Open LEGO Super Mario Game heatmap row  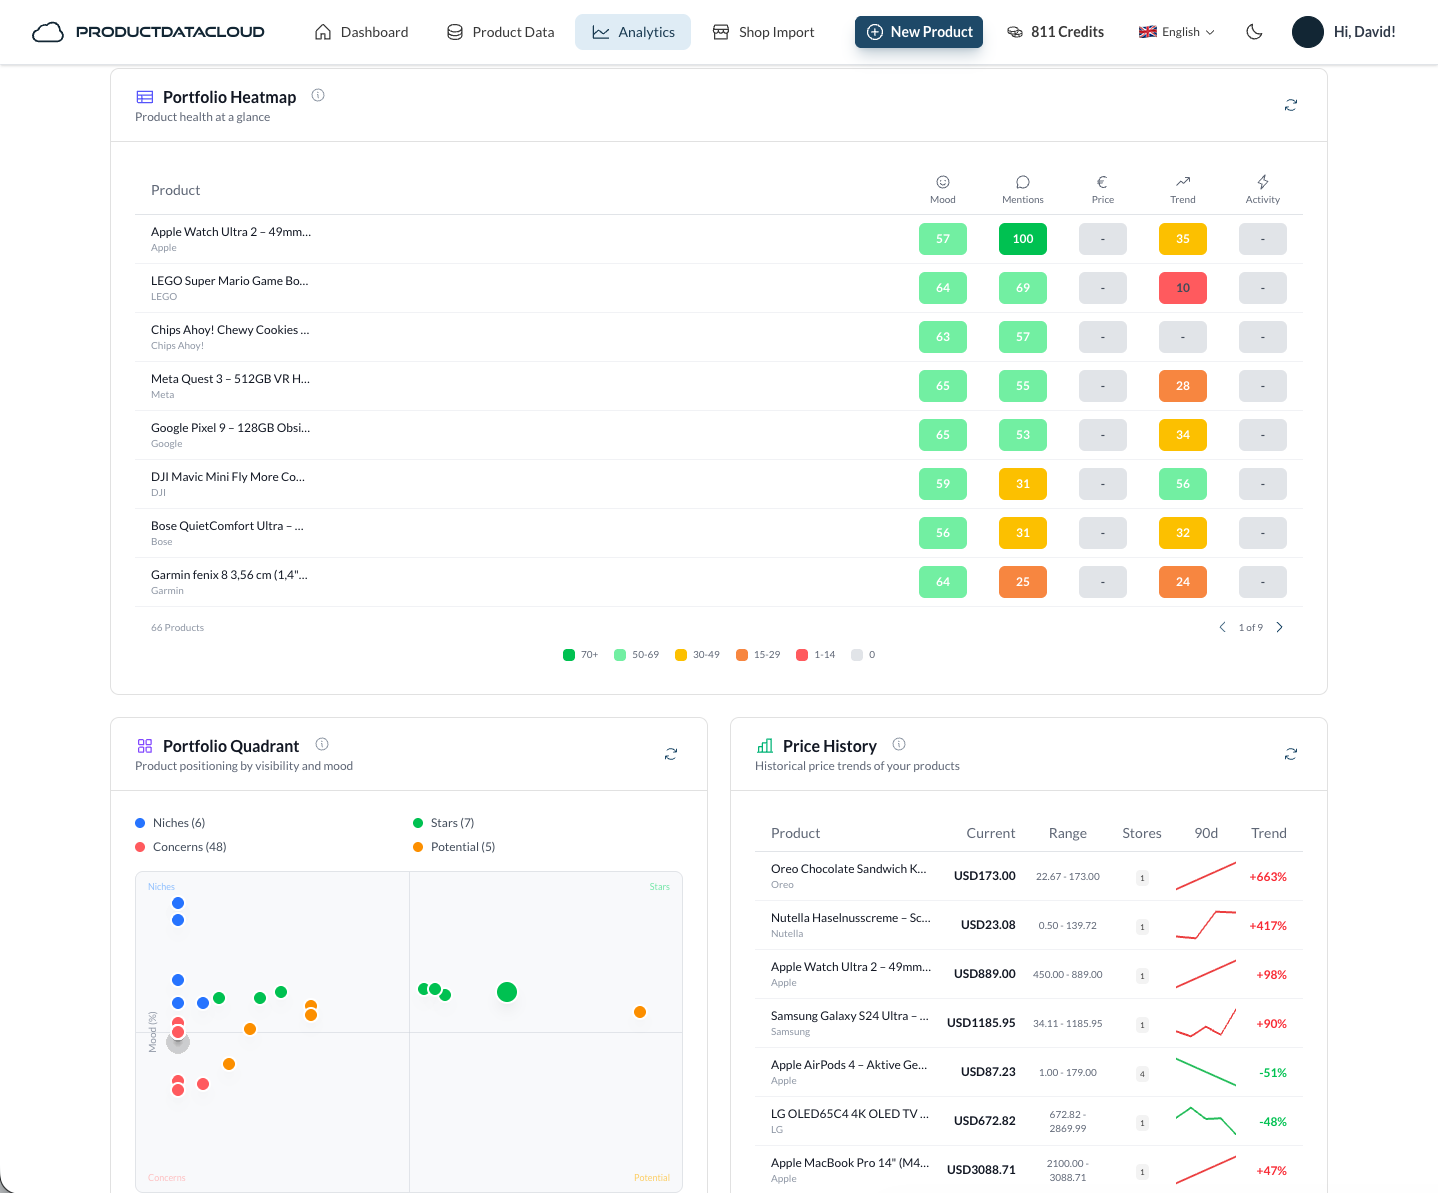[x=719, y=288]
